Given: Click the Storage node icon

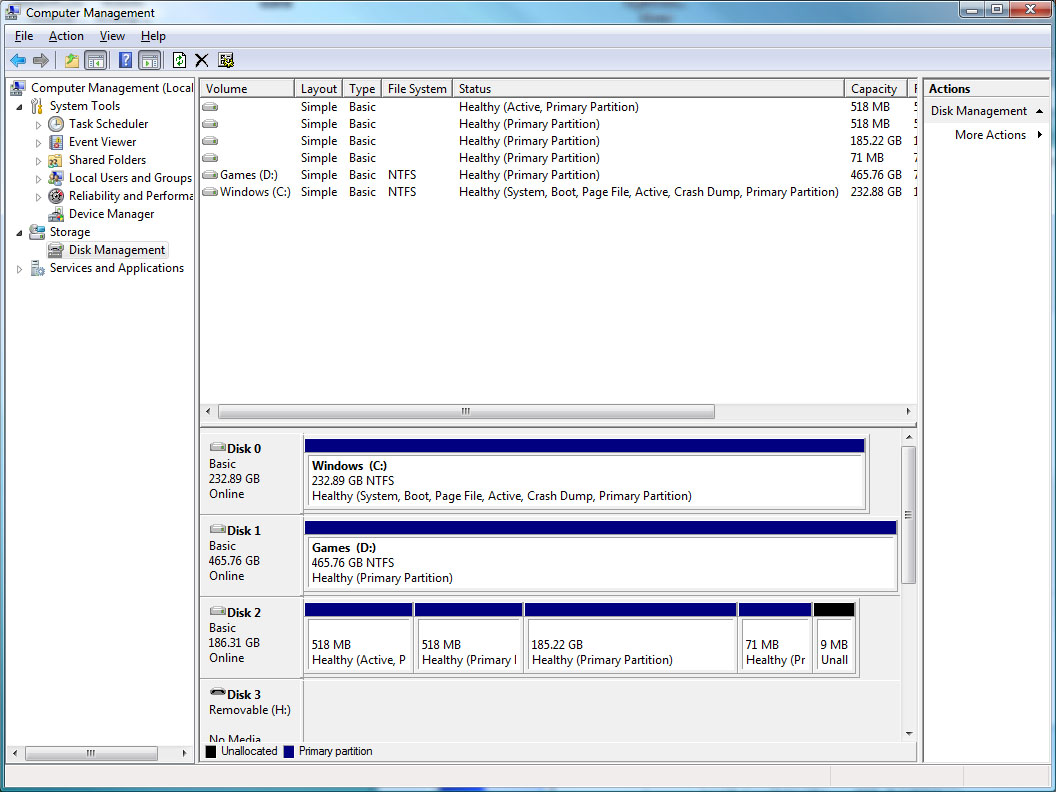Looking at the screenshot, I should coord(37,232).
